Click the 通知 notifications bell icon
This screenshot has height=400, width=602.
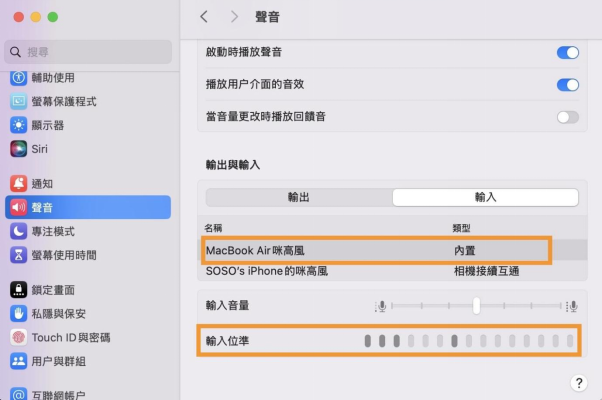18,184
